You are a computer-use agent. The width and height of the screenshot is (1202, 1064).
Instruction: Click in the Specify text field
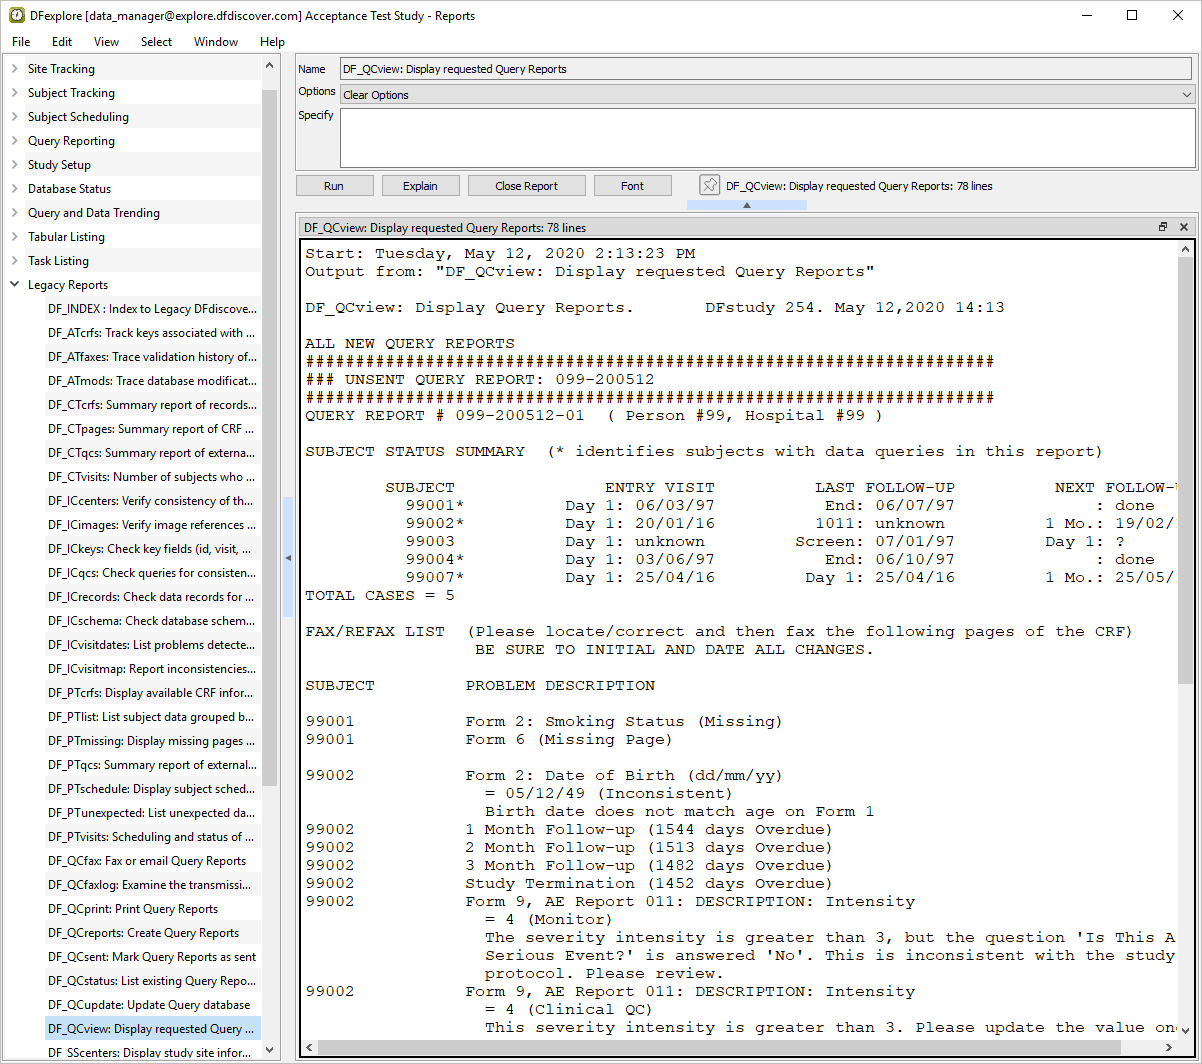766,138
